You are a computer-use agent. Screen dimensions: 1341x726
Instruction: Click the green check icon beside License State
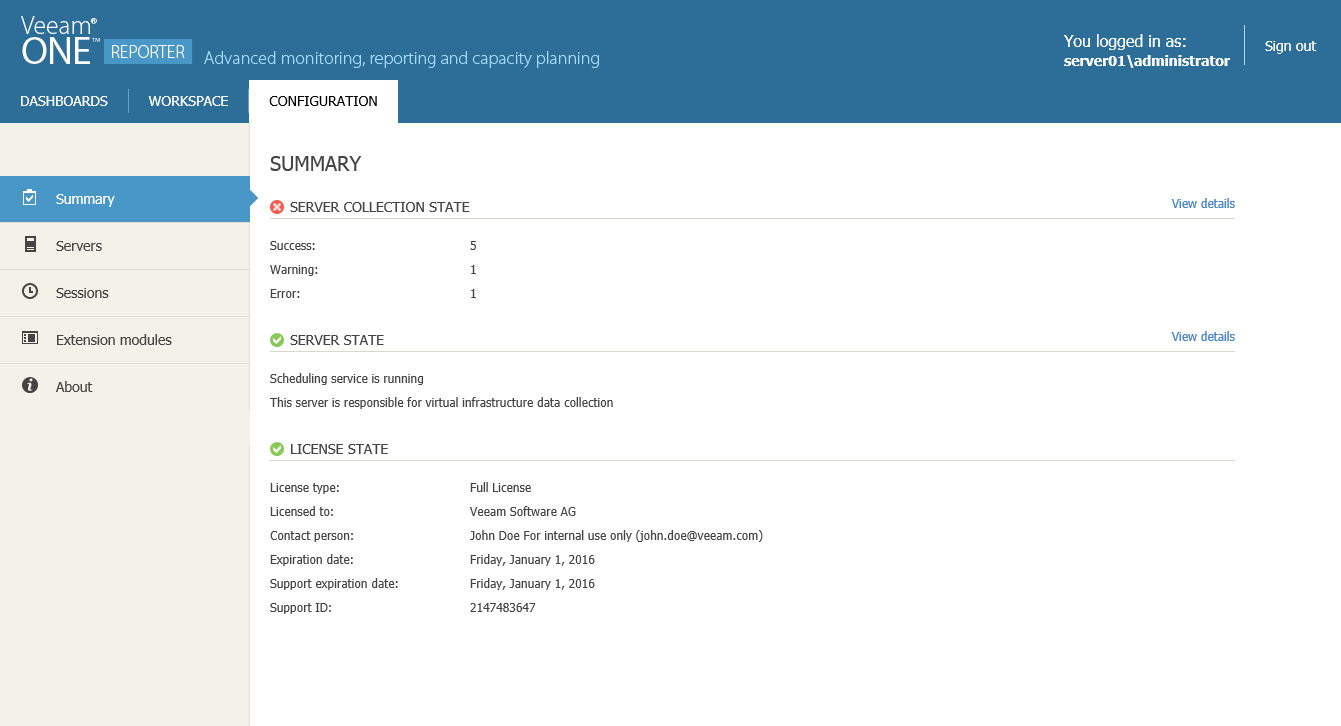point(277,449)
